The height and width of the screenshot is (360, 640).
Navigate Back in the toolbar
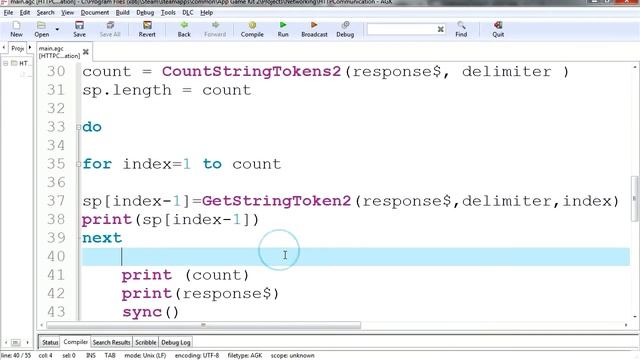pyautogui.click(x=184, y=29)
